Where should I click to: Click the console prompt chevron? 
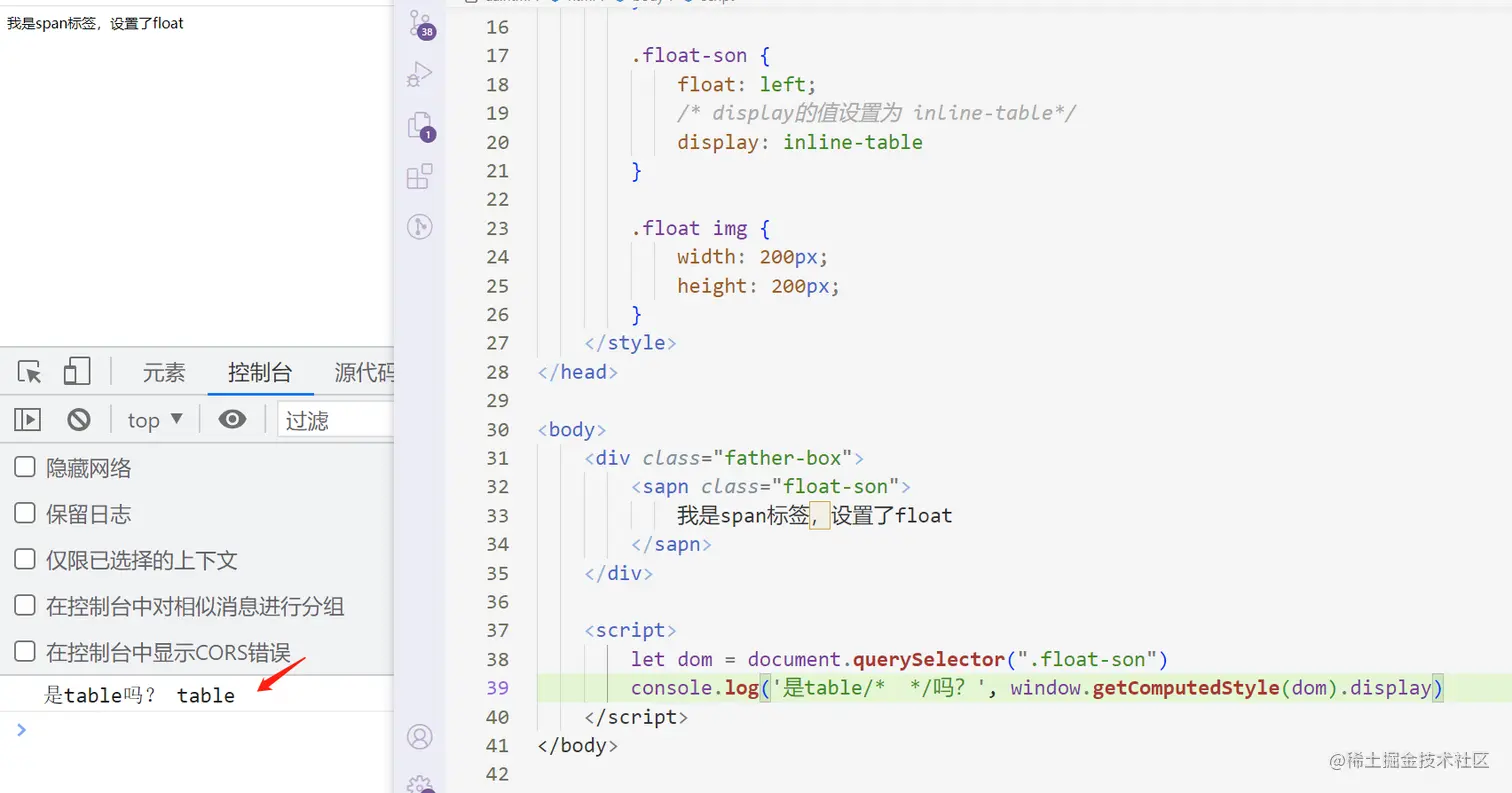pos(22,730)
